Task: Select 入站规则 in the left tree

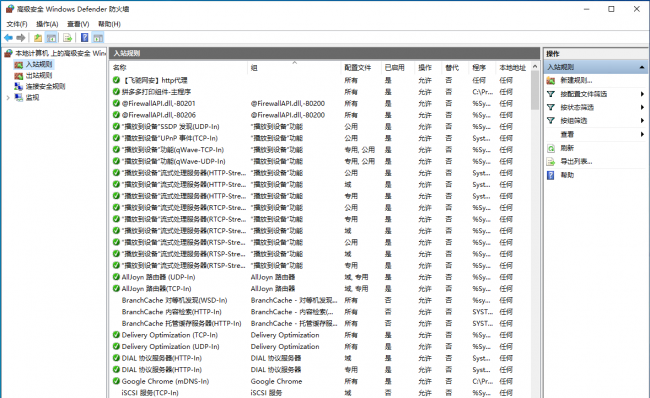Action: click(39, 64)
